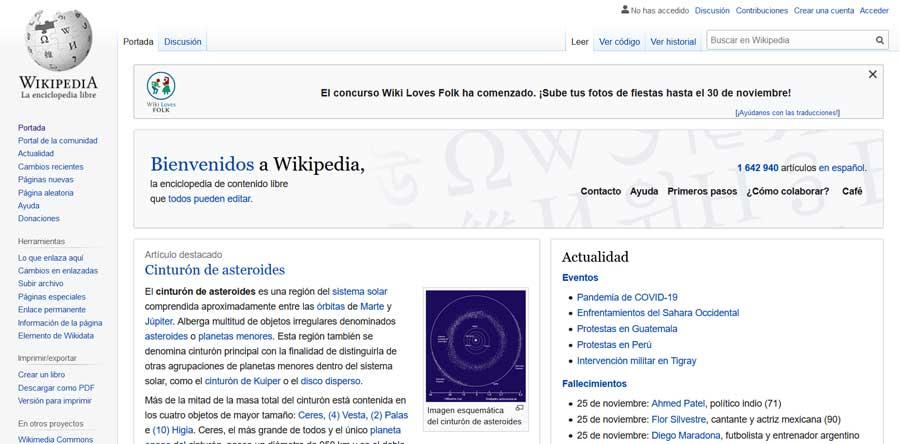This screenshot has width=900, height=444.
Task: Click Descargar como PDF
Action: tap(56, 388)
